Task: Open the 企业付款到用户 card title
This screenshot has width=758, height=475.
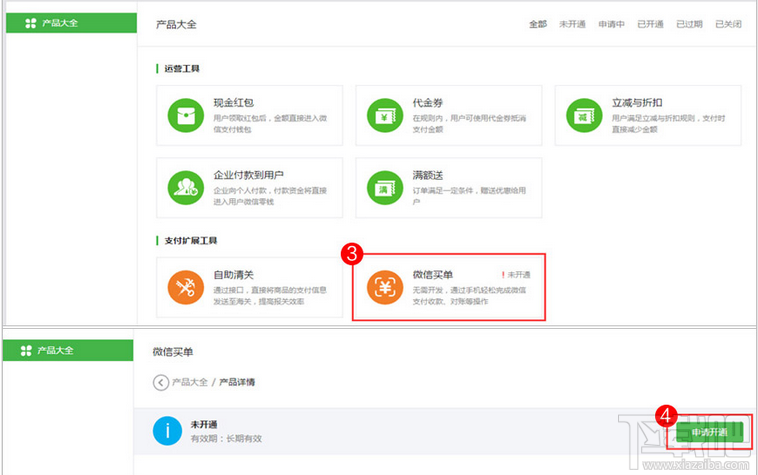Action: tap(248, 175)
